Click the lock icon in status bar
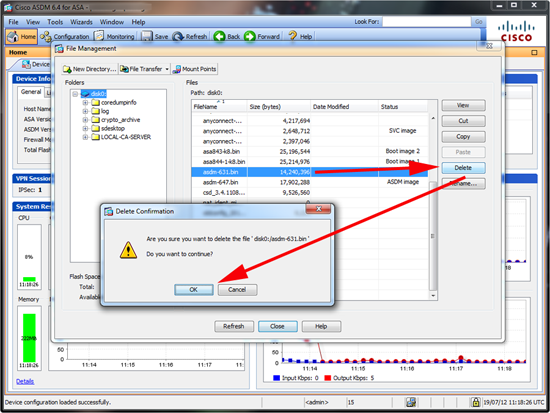This screenshot has width=550, height=413. (476, 402)
